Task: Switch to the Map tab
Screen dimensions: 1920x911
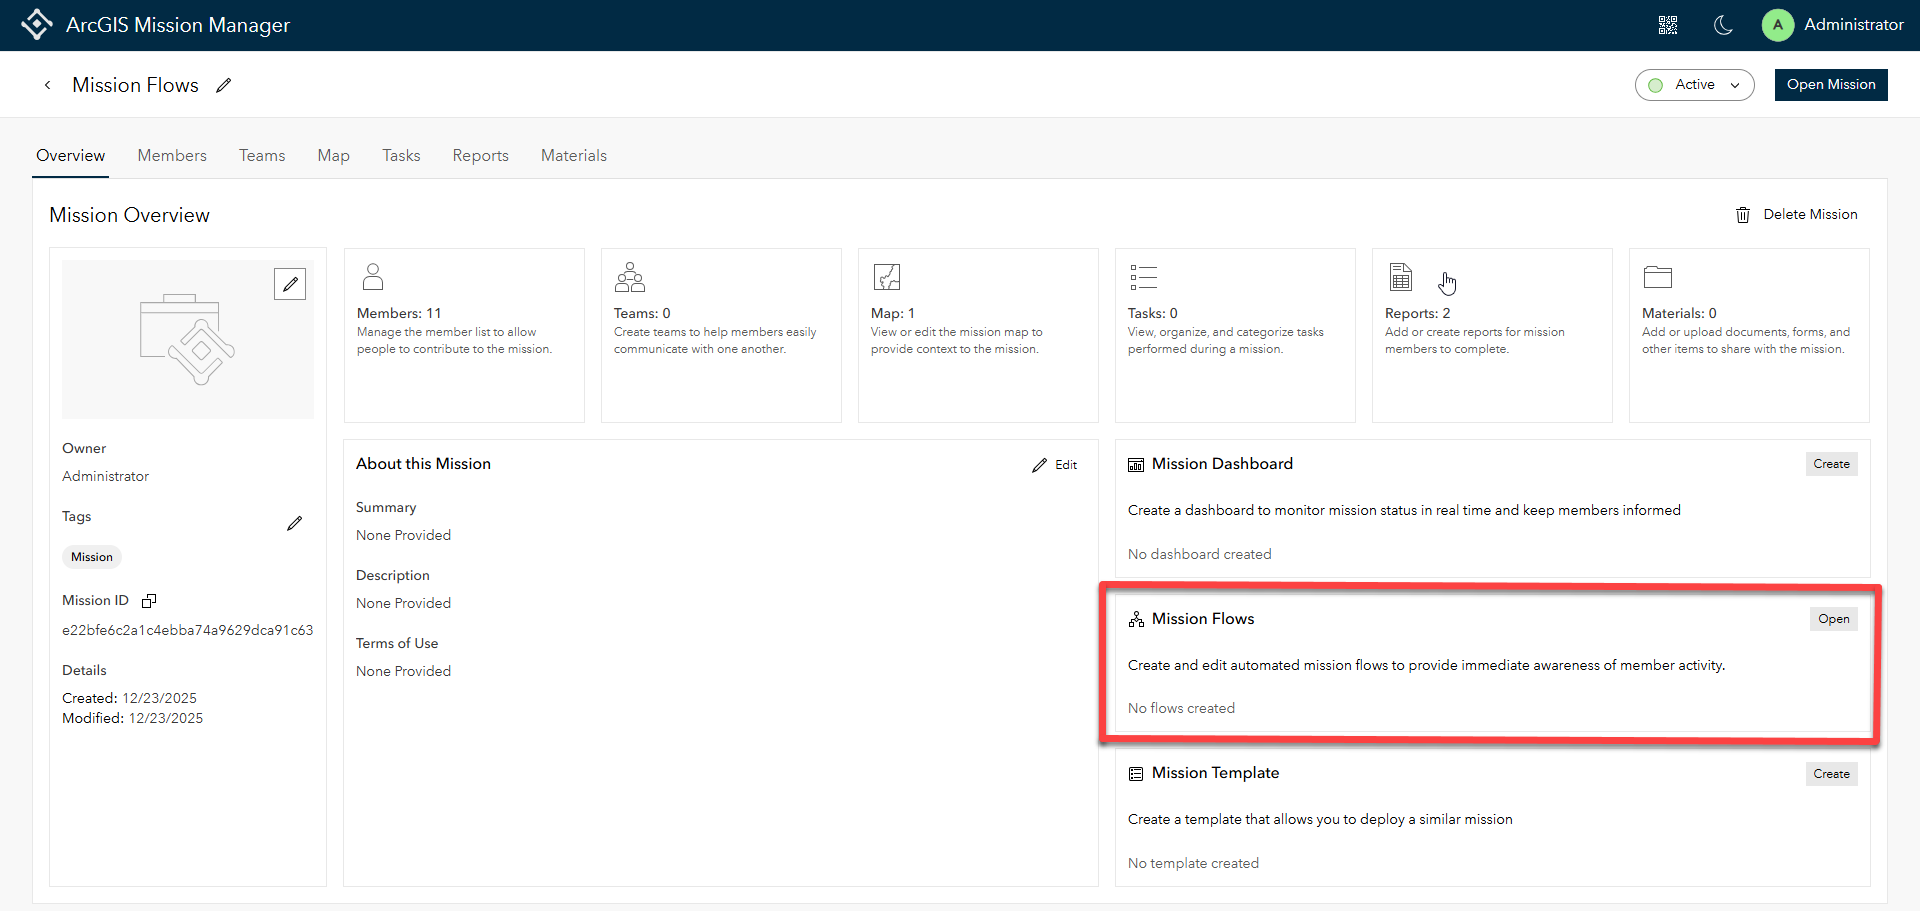Action: coord(334,155)
